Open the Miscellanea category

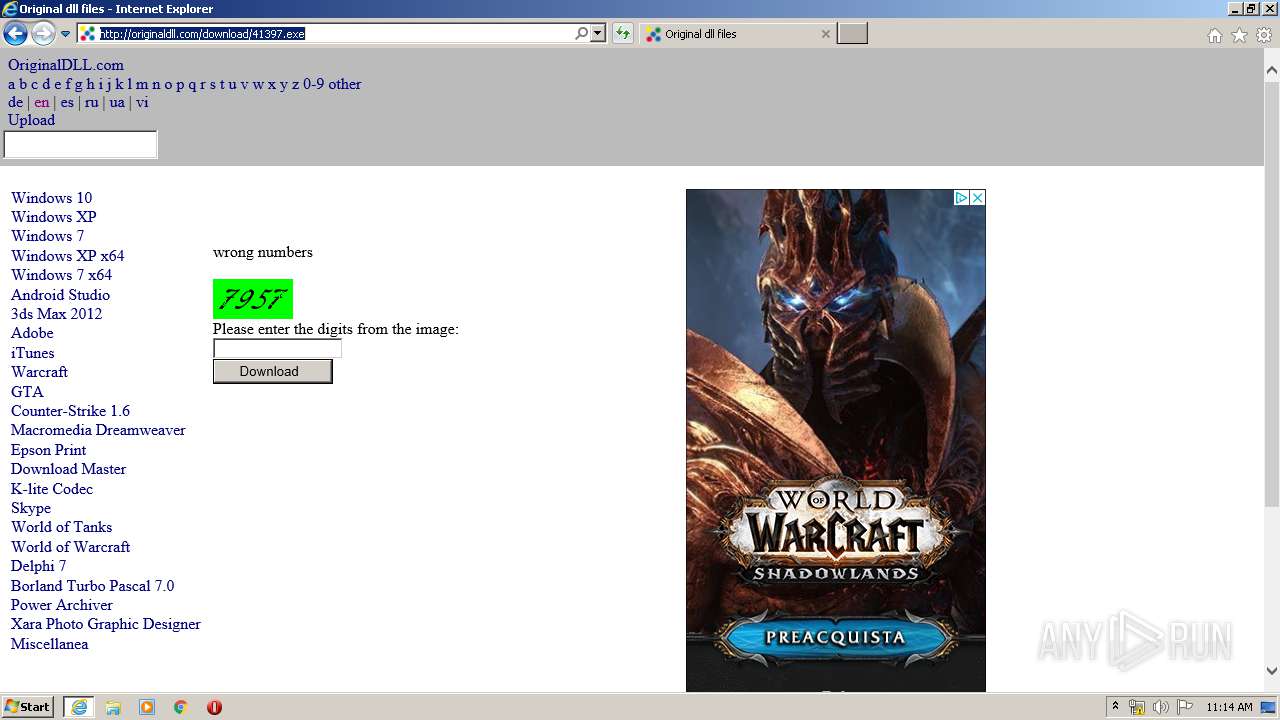[x=49, y=644]
